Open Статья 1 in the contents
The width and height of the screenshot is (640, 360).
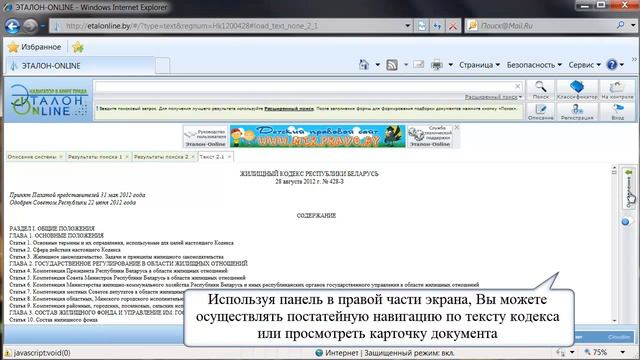(x=122, y=243)
